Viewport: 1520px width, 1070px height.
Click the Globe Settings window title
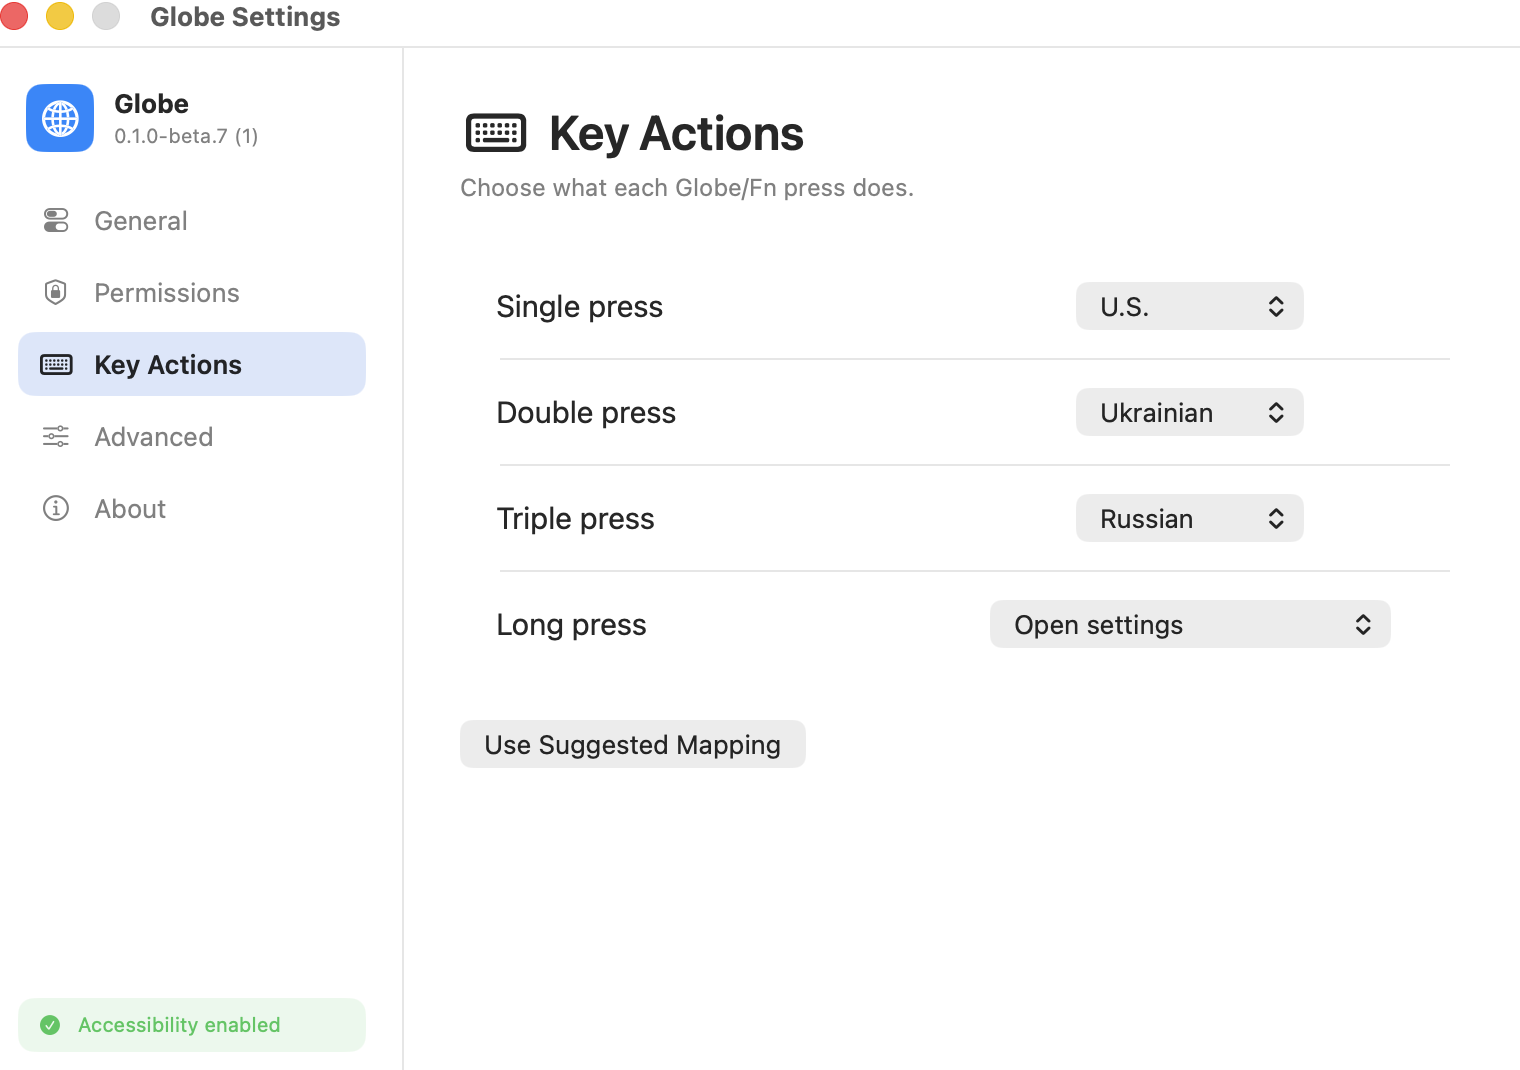[x=245, y=17]
